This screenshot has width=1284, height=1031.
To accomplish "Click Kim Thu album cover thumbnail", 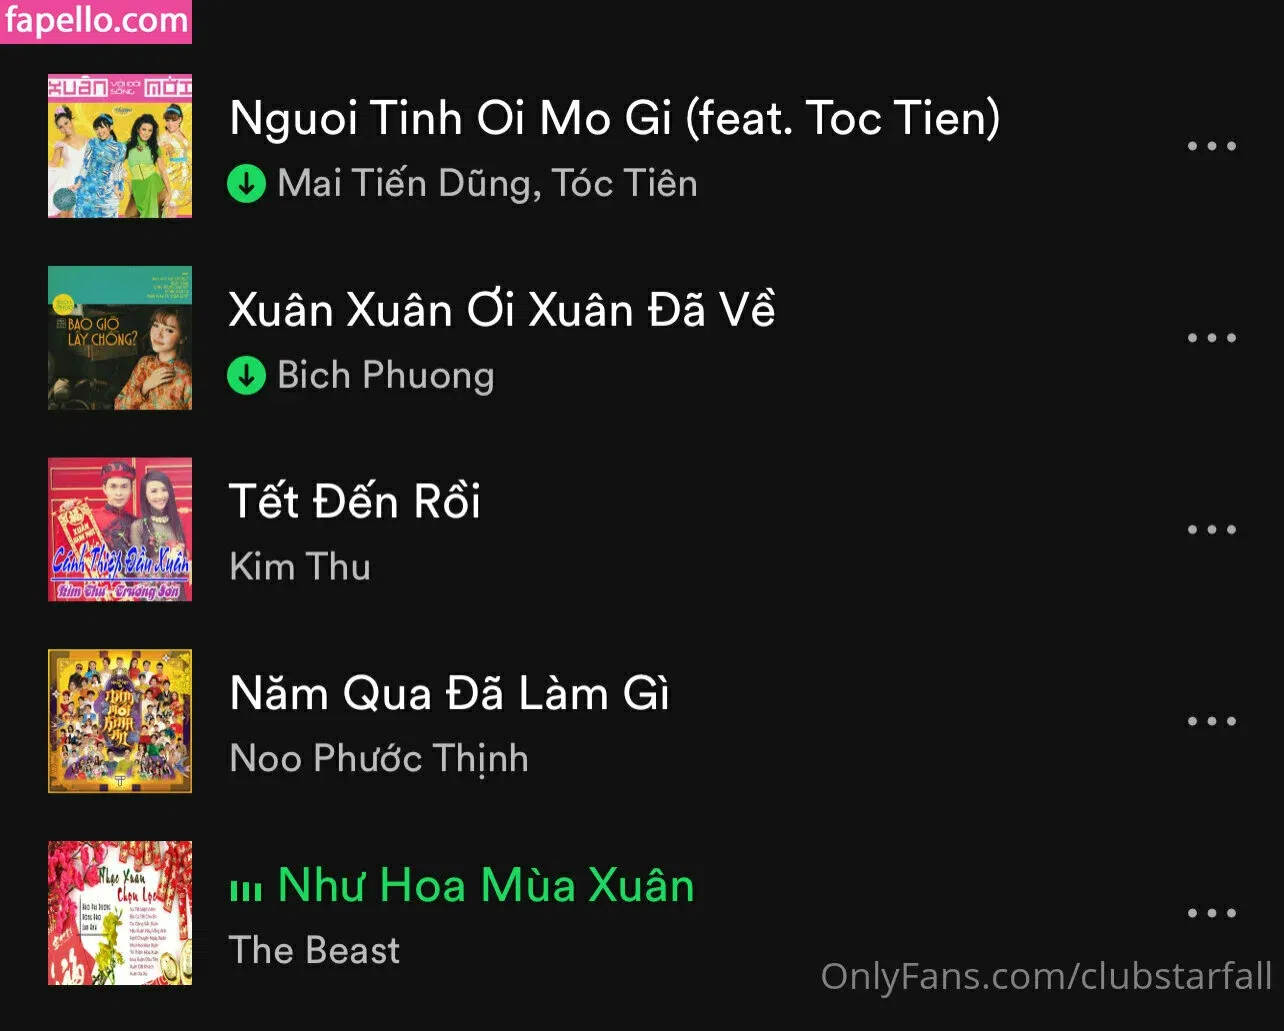I will [x=120, y=530].
